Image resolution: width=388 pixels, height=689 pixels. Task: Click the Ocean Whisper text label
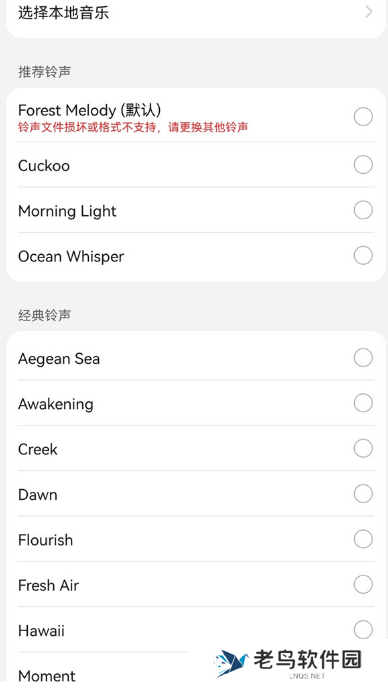click(71, 257)
